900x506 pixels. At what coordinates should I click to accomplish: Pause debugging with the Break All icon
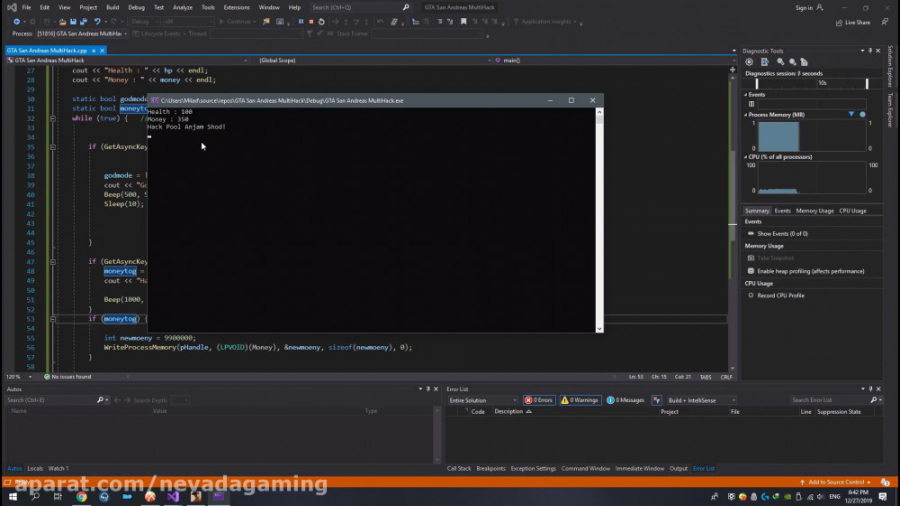pos(301,22)
